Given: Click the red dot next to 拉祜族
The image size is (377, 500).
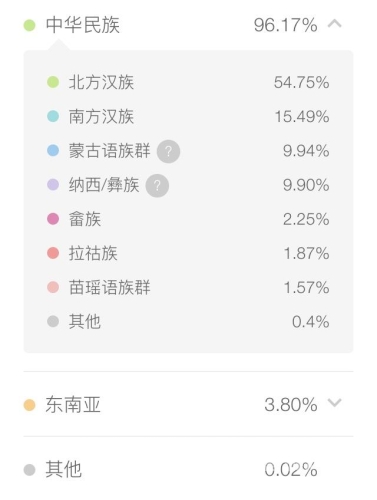Looking at the screenshot, I should 53,253.
